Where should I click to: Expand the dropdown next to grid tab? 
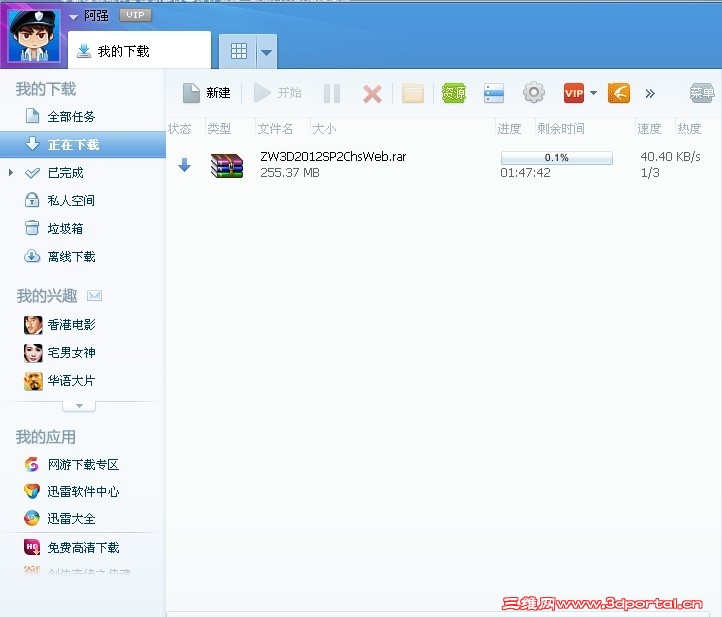267,52
